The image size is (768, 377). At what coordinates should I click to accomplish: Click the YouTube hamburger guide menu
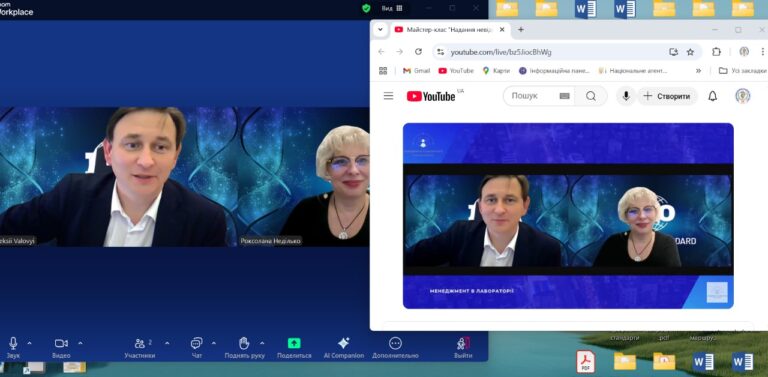click(x=388, y=96)
